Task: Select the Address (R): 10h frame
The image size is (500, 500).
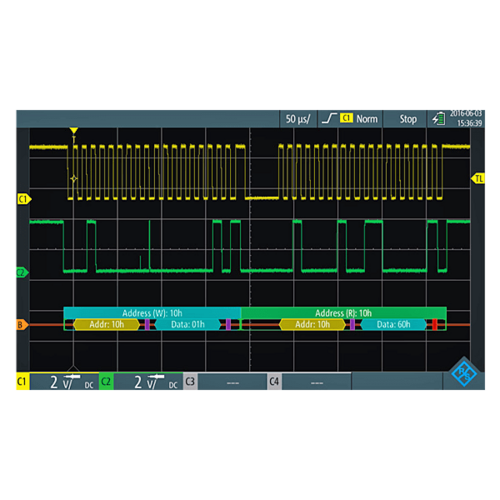Action: click(344, 313)
